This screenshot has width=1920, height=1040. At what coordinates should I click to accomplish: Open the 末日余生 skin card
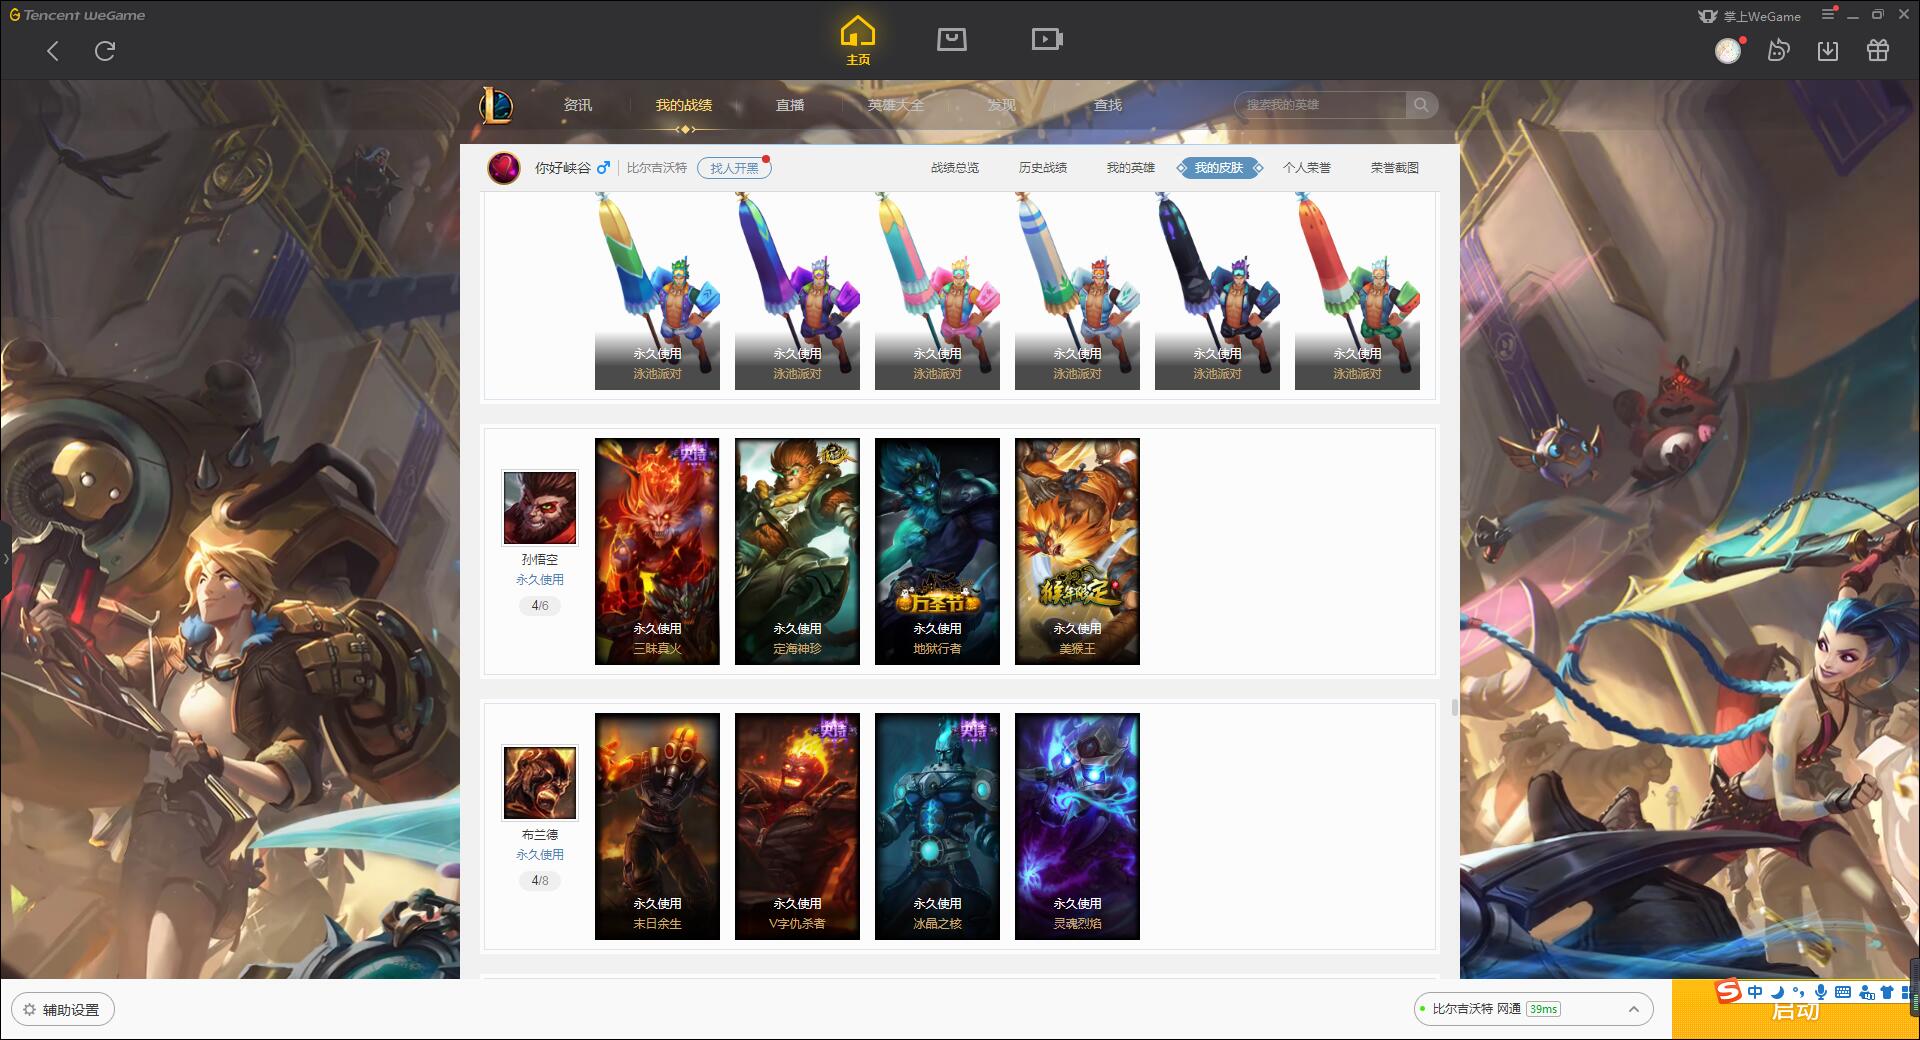pos(657,826)
